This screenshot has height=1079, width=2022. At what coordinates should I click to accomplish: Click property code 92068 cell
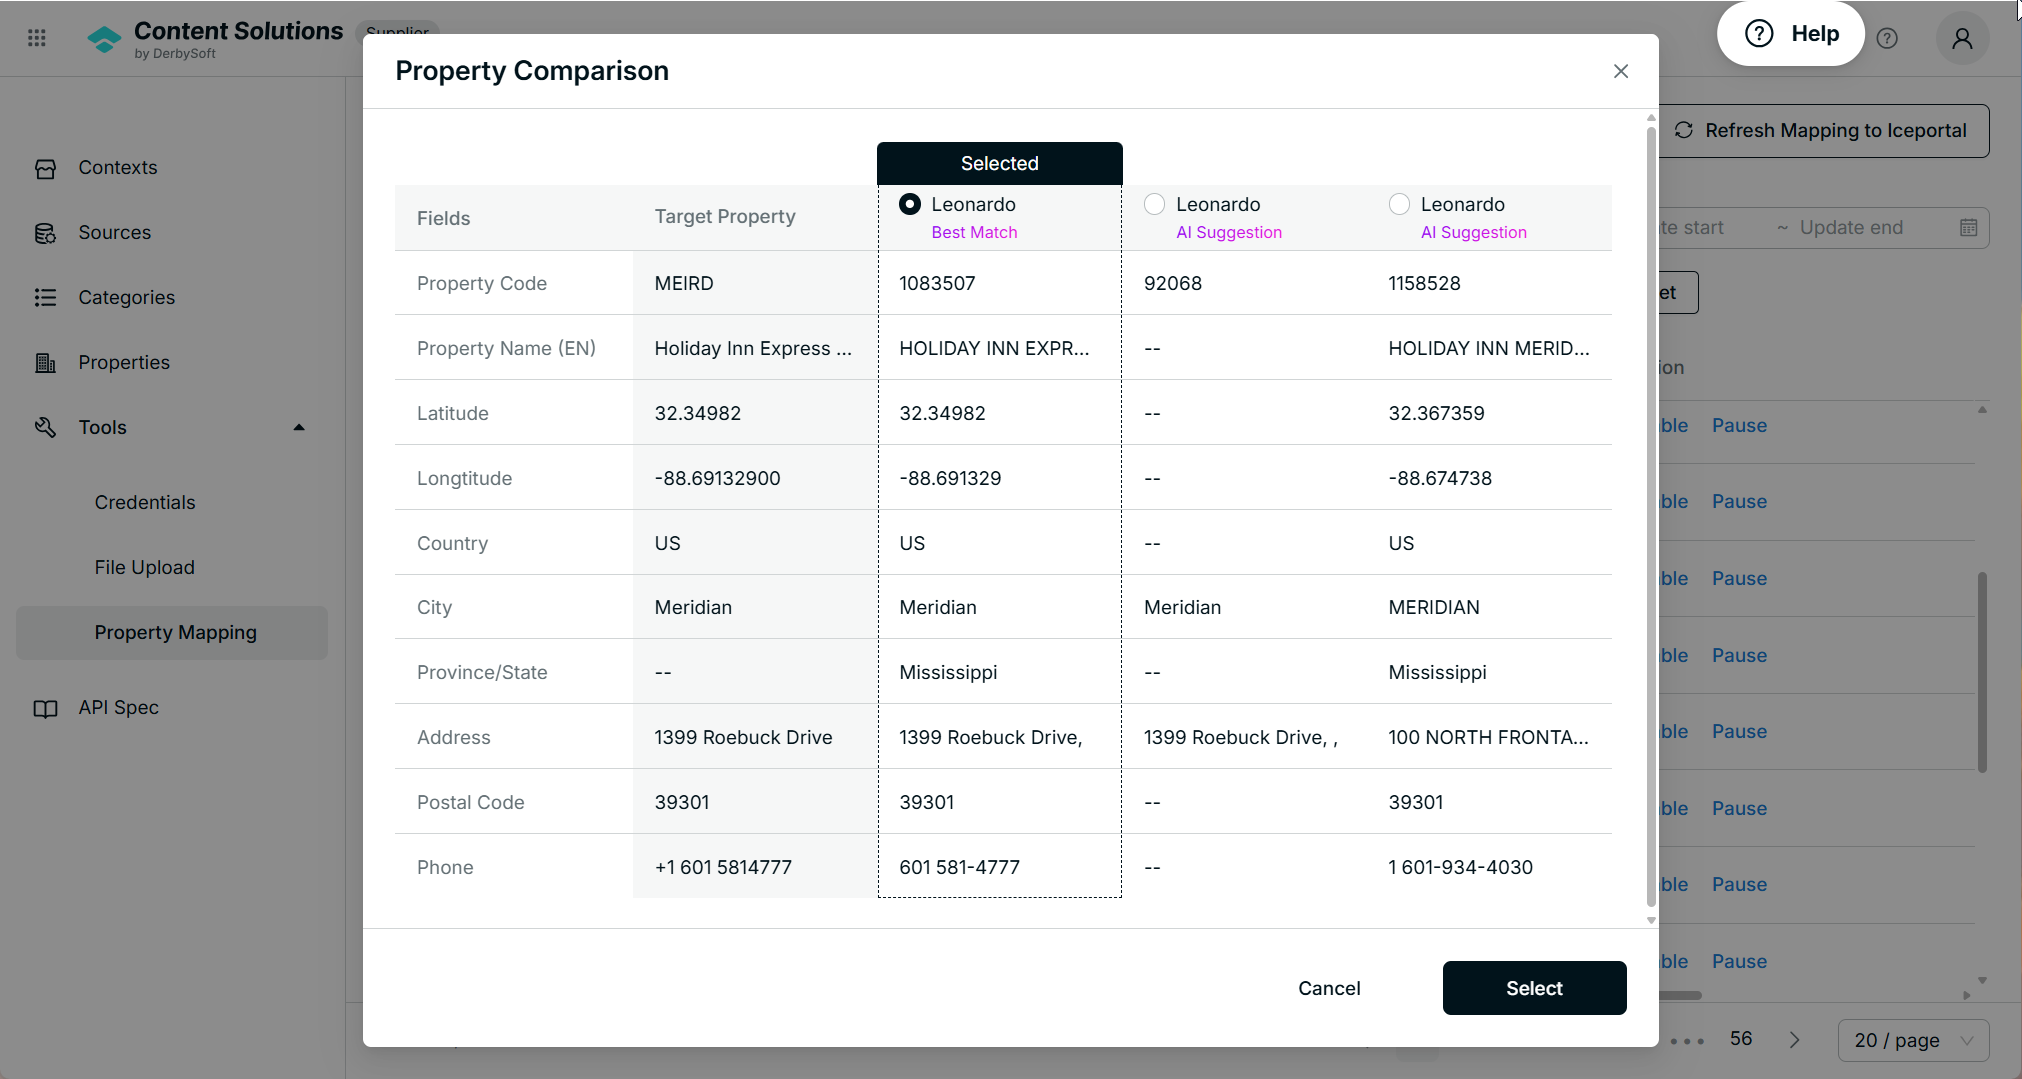[x=1173, y=284]
